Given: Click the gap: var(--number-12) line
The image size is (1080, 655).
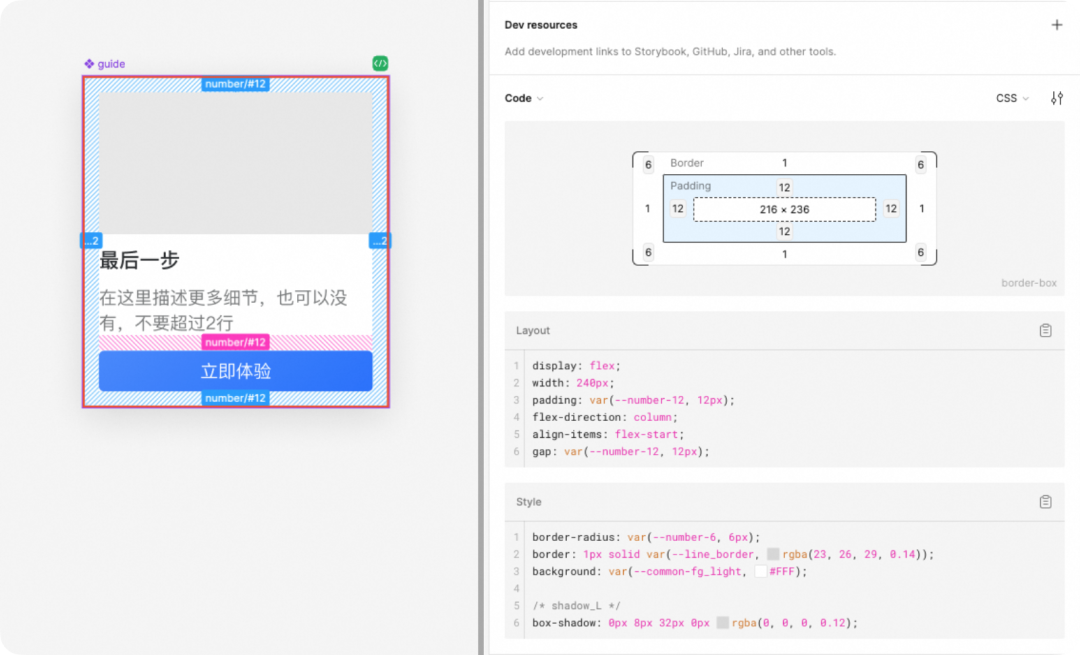Looking at the screenshot, I should click(620, 452).
